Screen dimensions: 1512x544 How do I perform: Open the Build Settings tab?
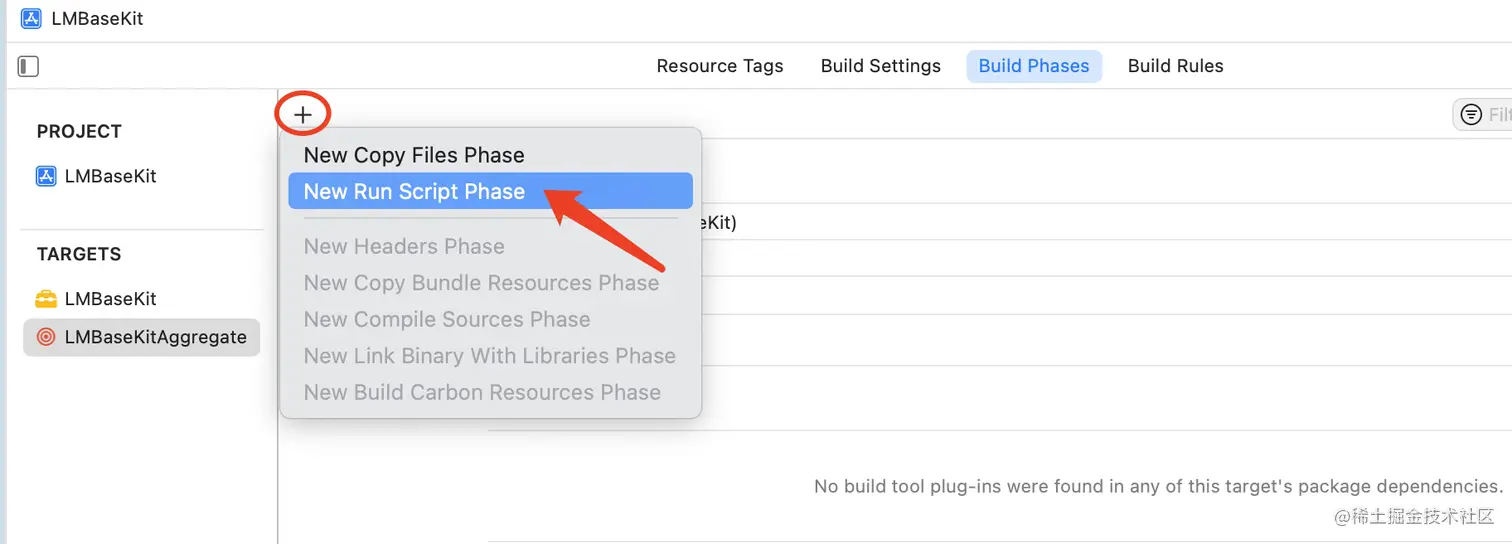(881, 66)
